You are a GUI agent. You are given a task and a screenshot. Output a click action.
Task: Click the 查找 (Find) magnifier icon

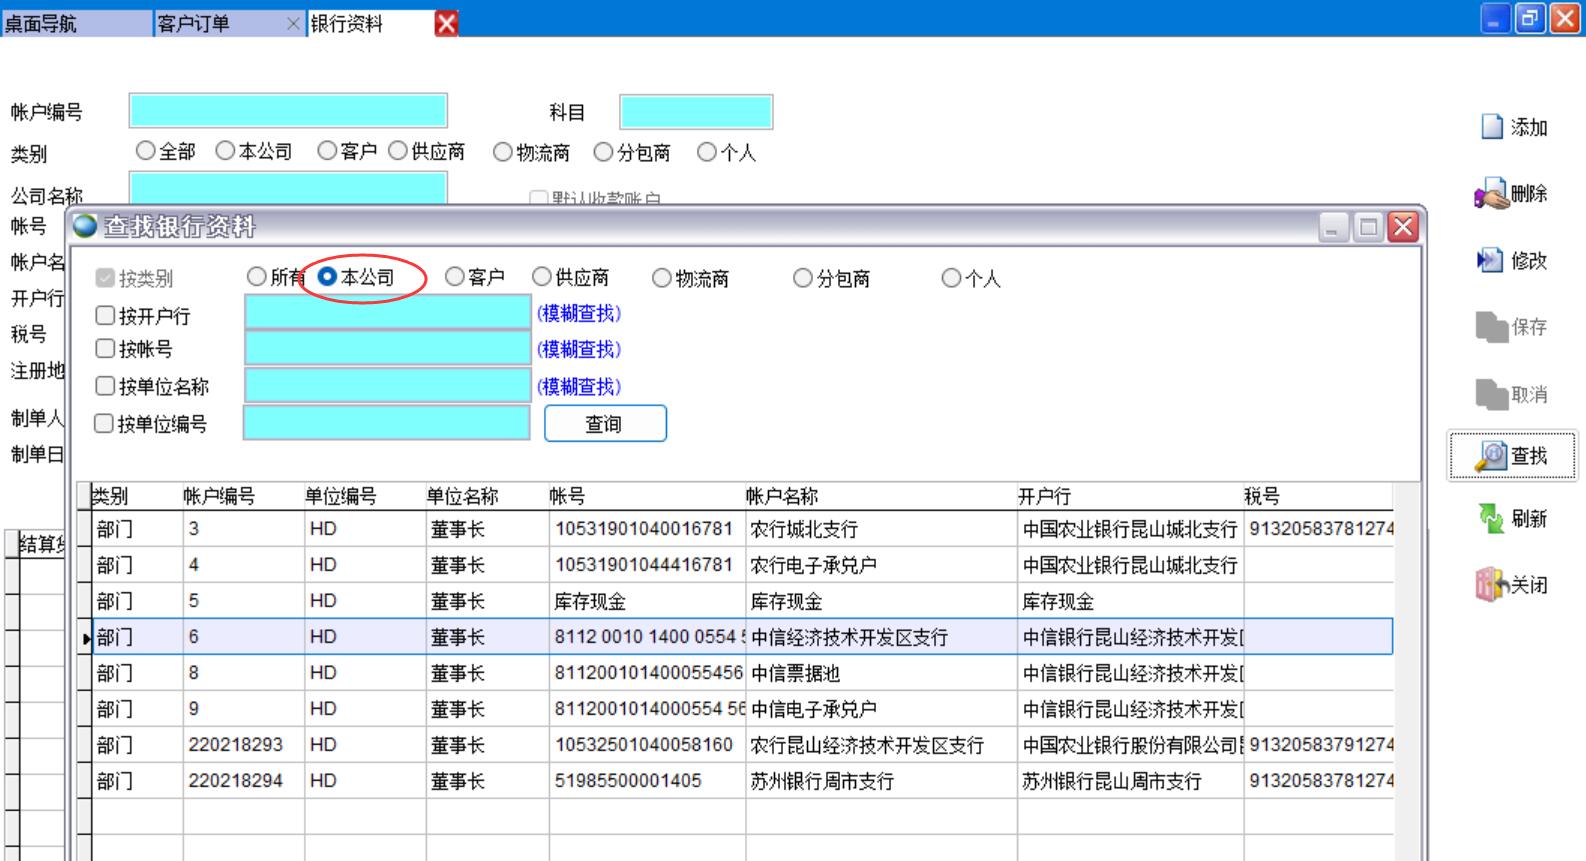click(x=1491, y=456)
